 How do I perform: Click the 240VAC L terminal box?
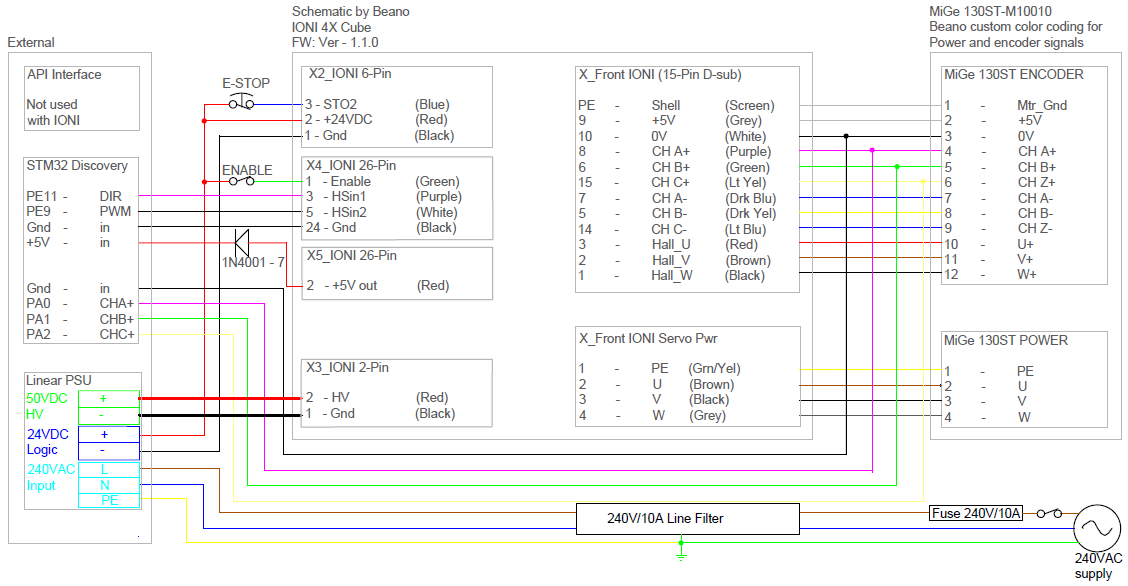(x=109, y=470)
